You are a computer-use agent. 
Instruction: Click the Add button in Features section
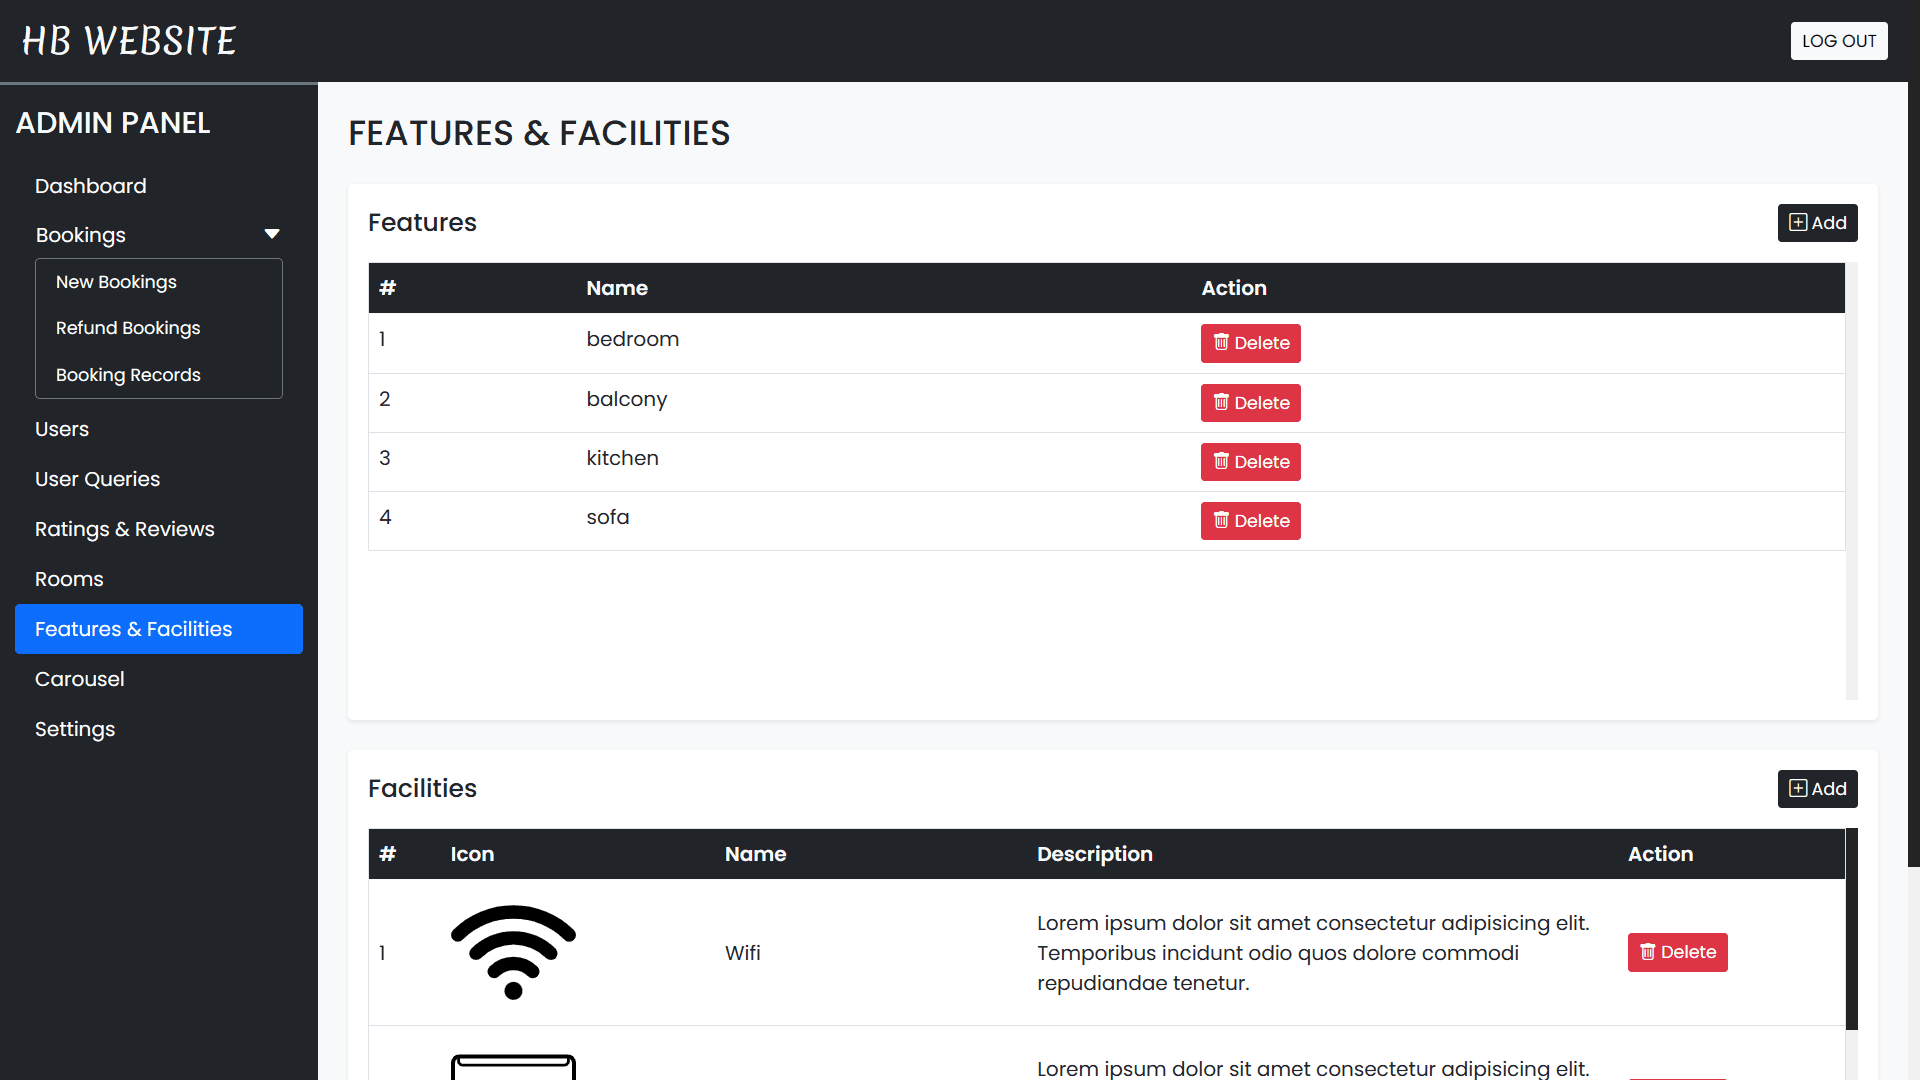[x=1817, y=223]
